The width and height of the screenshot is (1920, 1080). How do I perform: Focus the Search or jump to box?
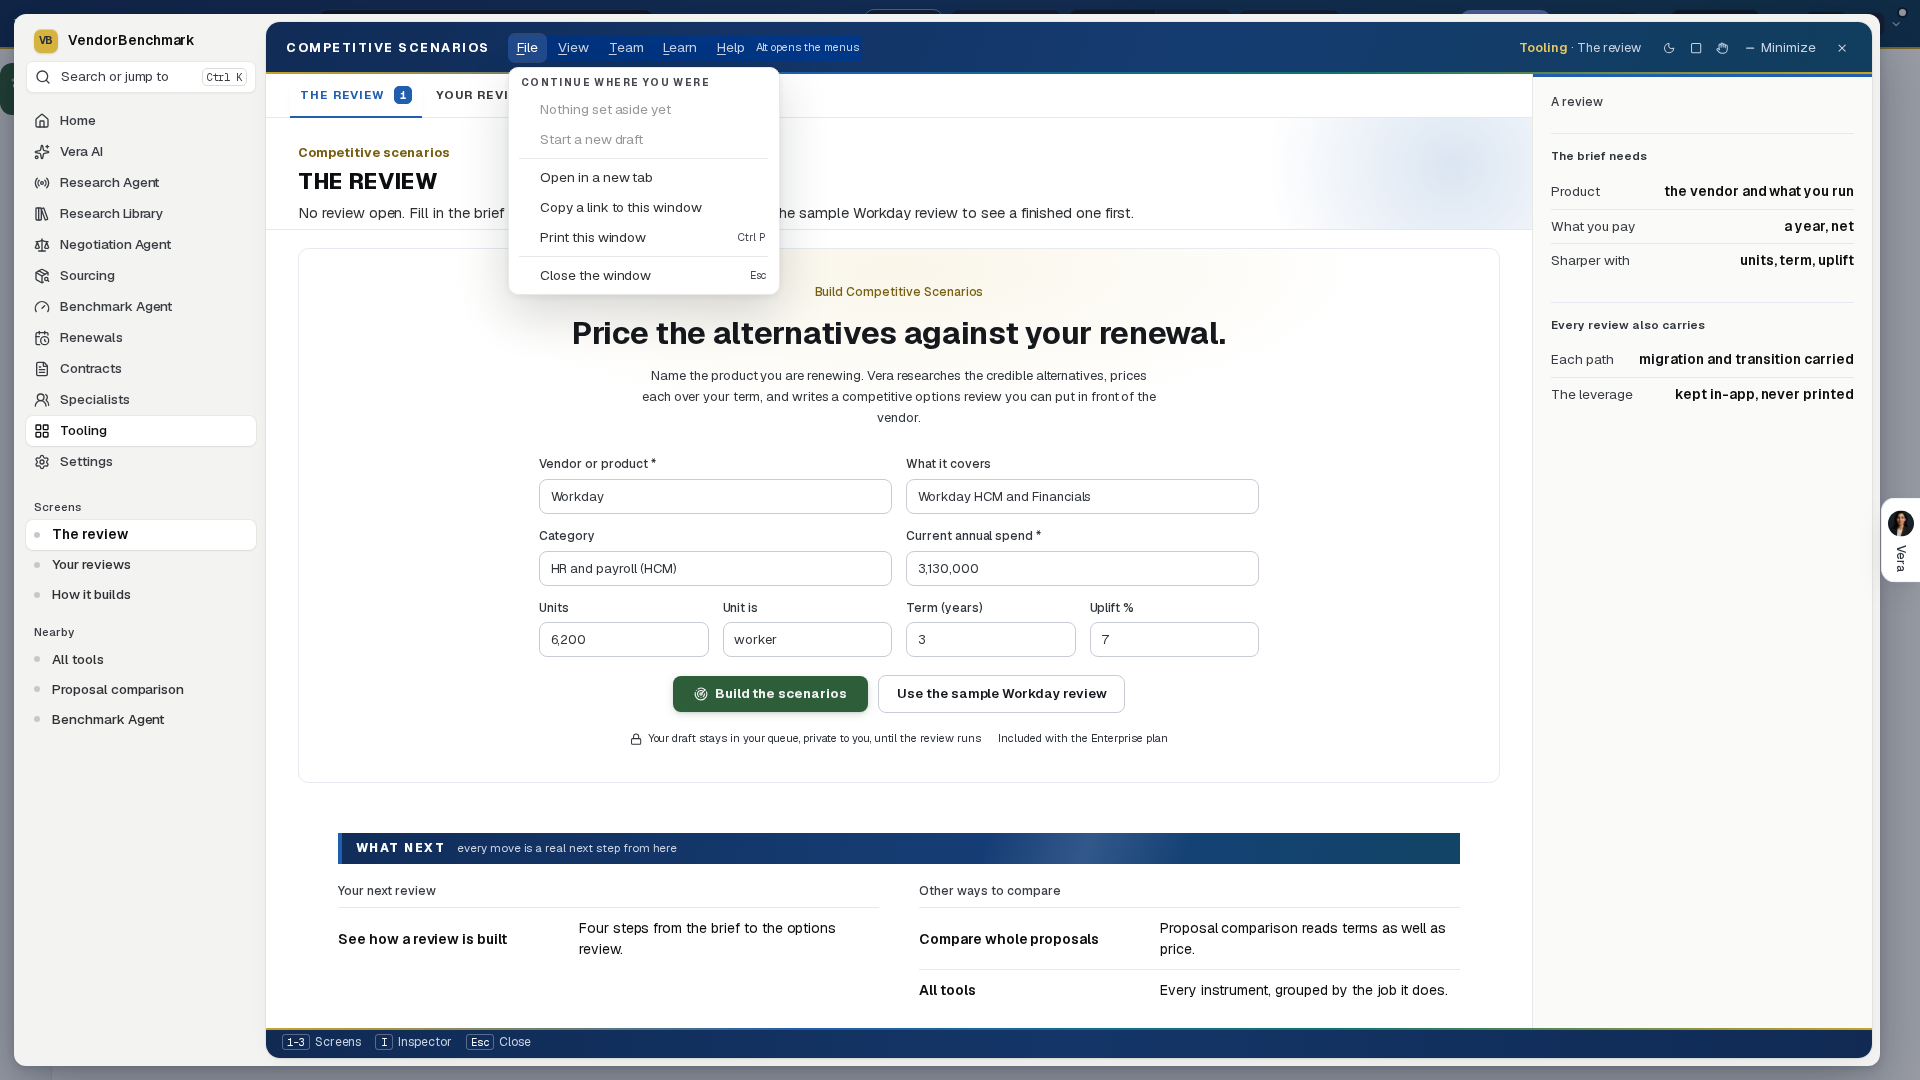point(141,77)
